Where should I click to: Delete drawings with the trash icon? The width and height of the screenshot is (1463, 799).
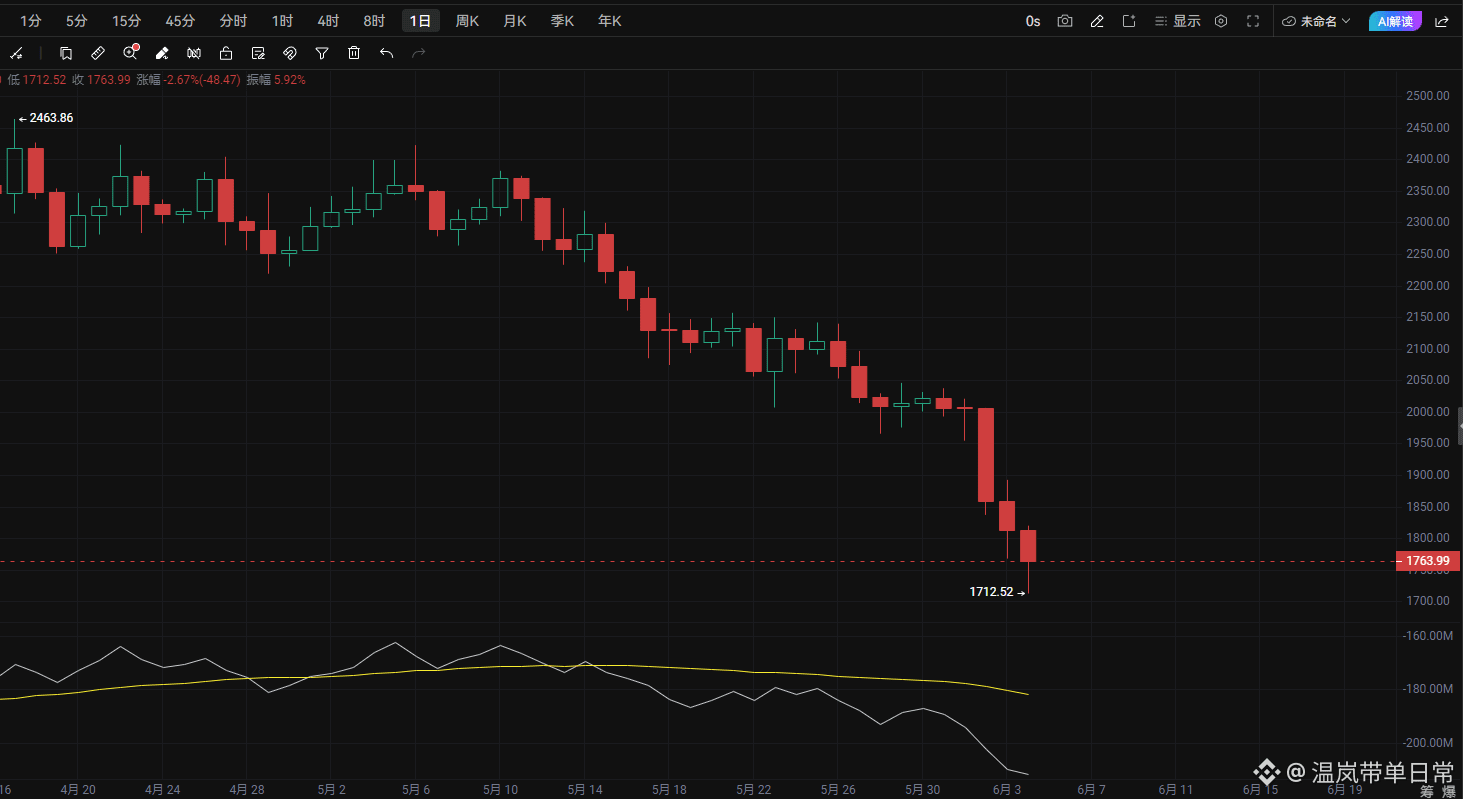point(354,53)
